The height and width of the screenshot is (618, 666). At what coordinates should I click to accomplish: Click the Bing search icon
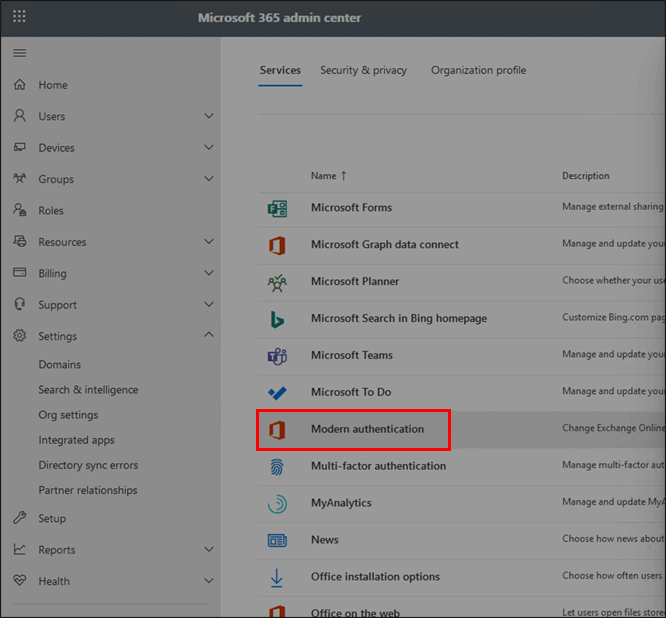click(277, 319)
